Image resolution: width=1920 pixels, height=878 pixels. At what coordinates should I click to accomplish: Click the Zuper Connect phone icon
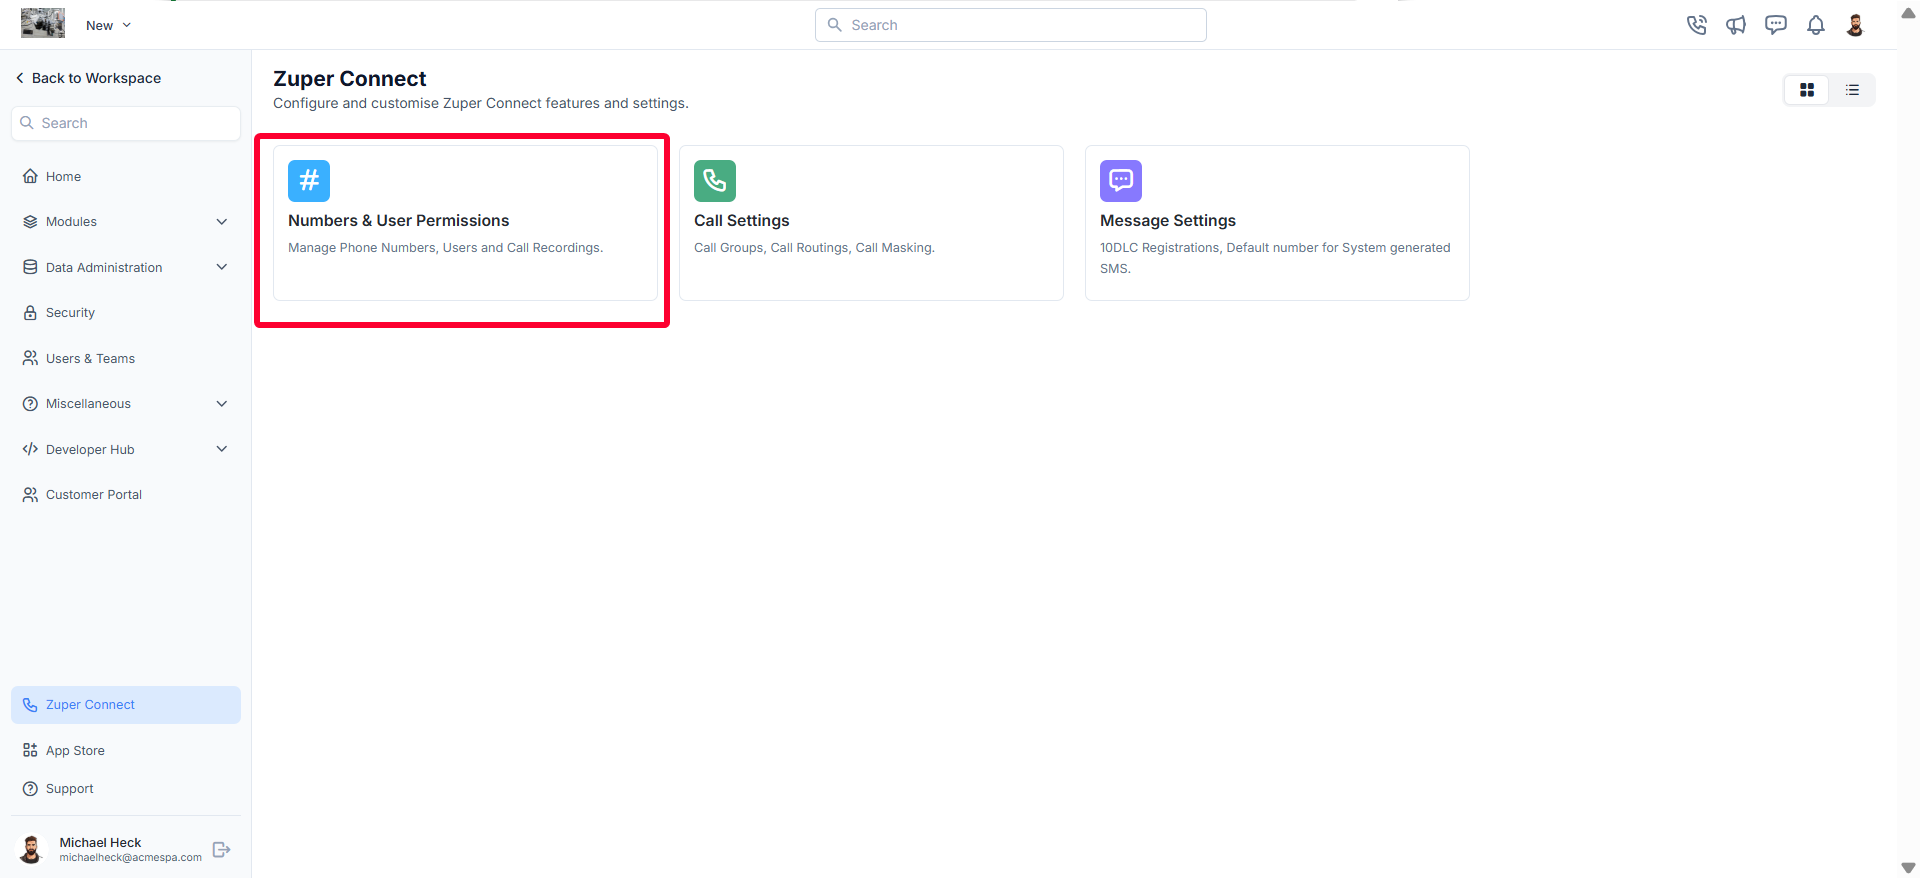30,705
